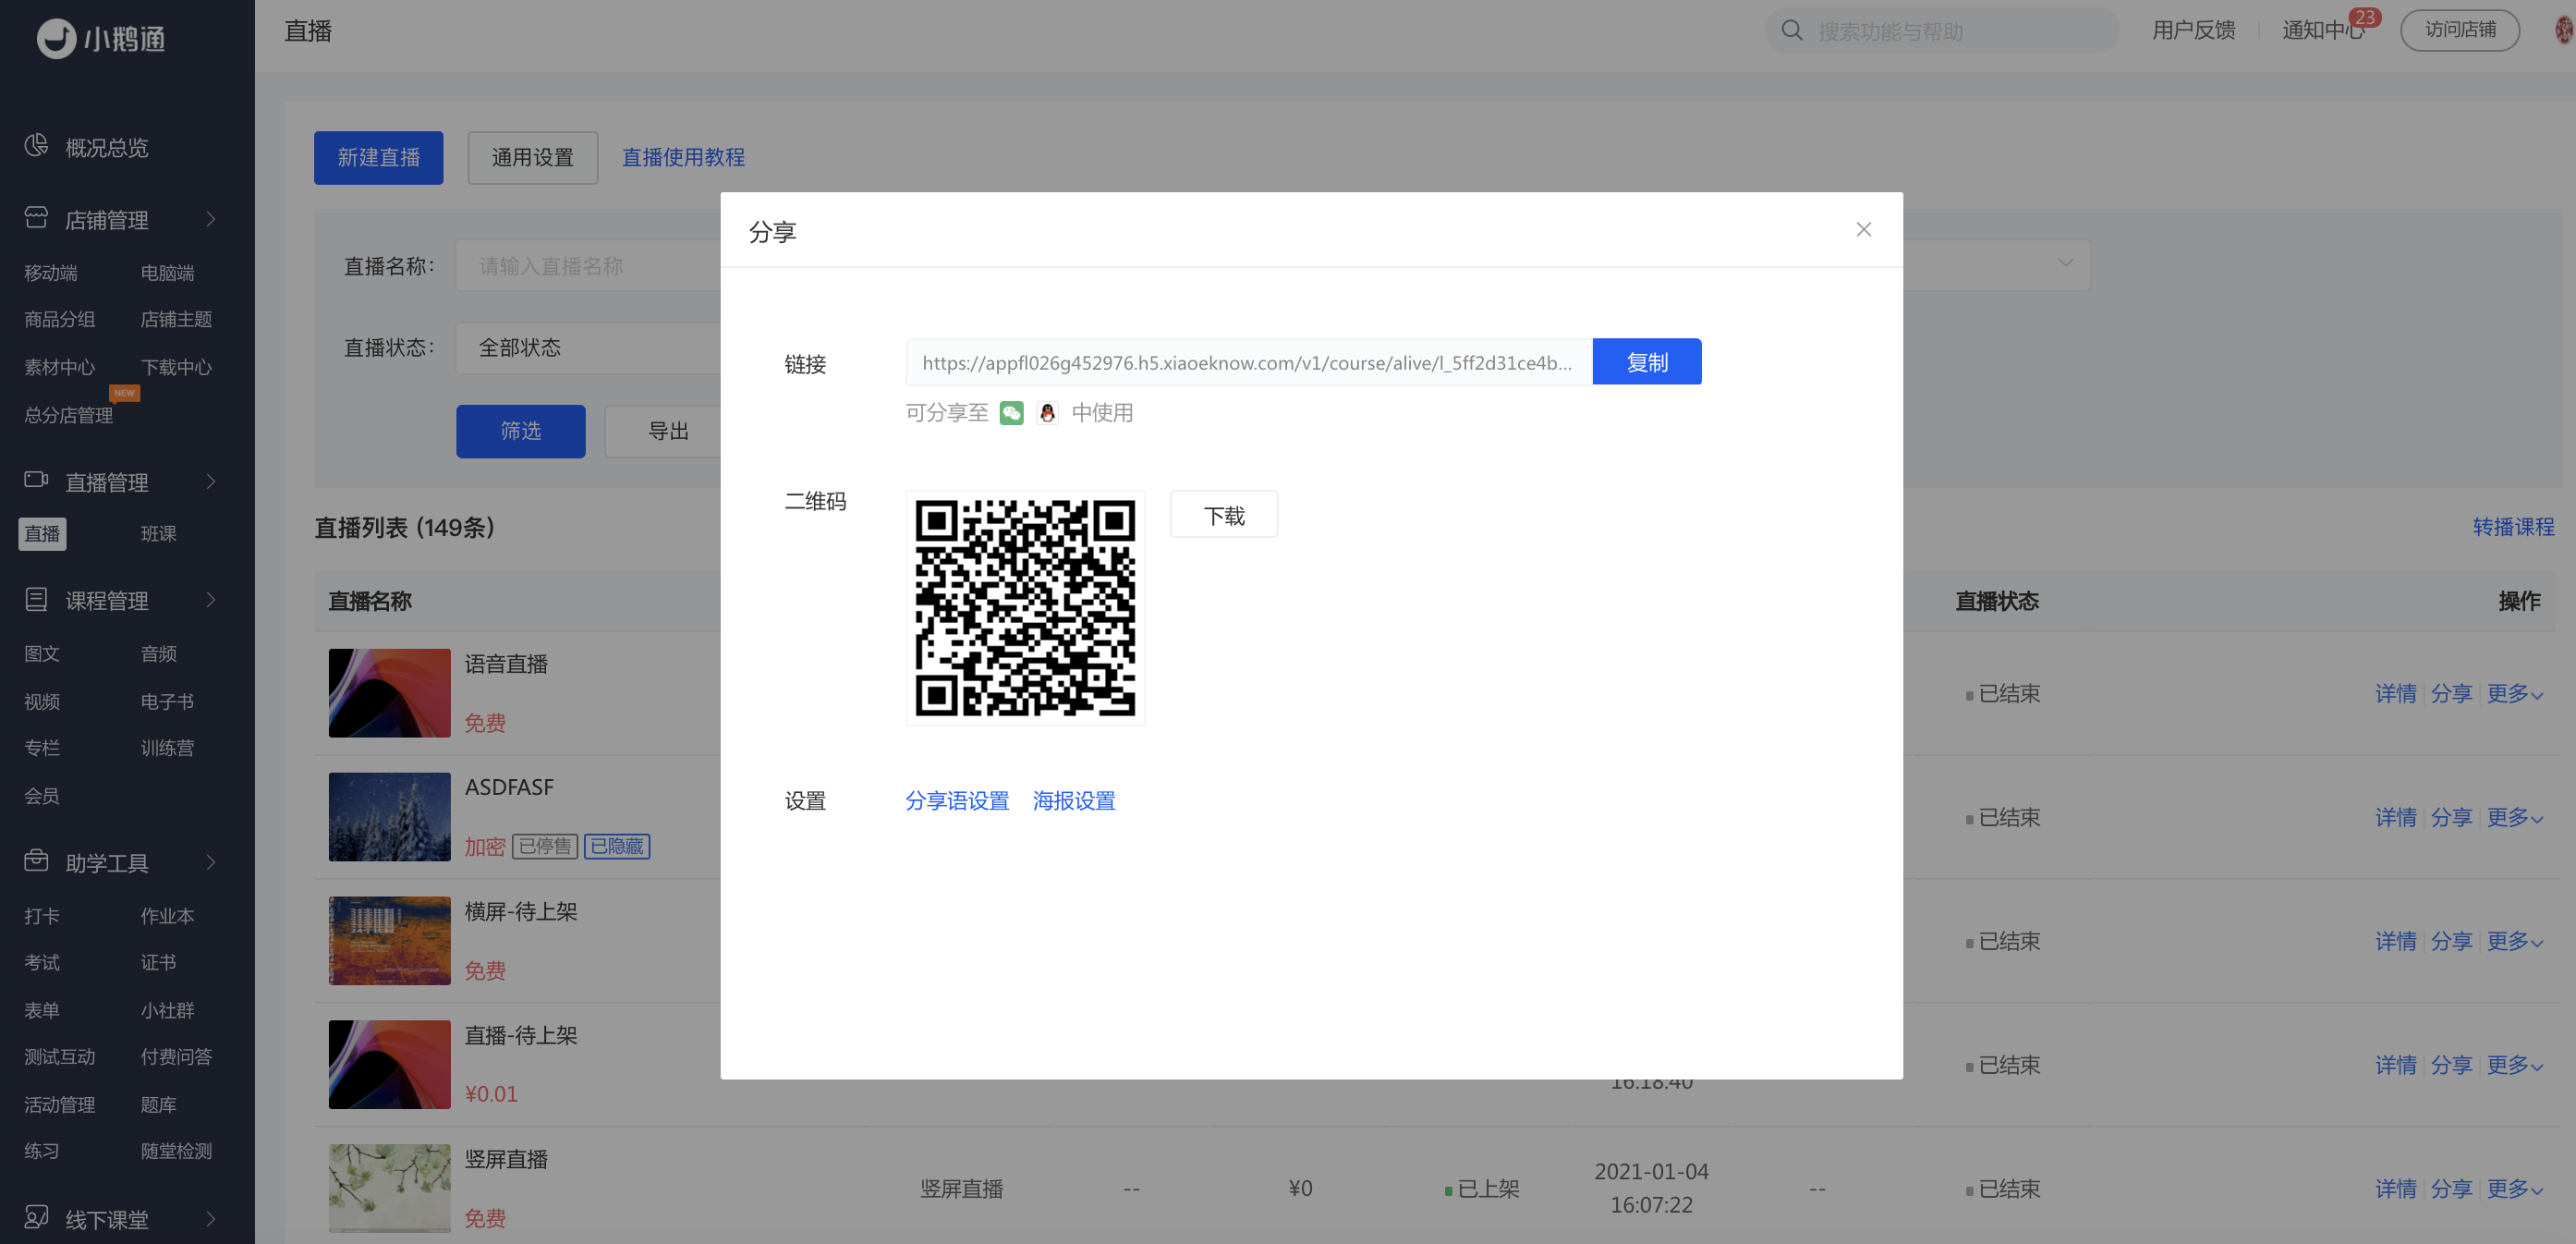2576x1244 pixels.
Task: Click 转播课程 link
Action: (2514, 527)
